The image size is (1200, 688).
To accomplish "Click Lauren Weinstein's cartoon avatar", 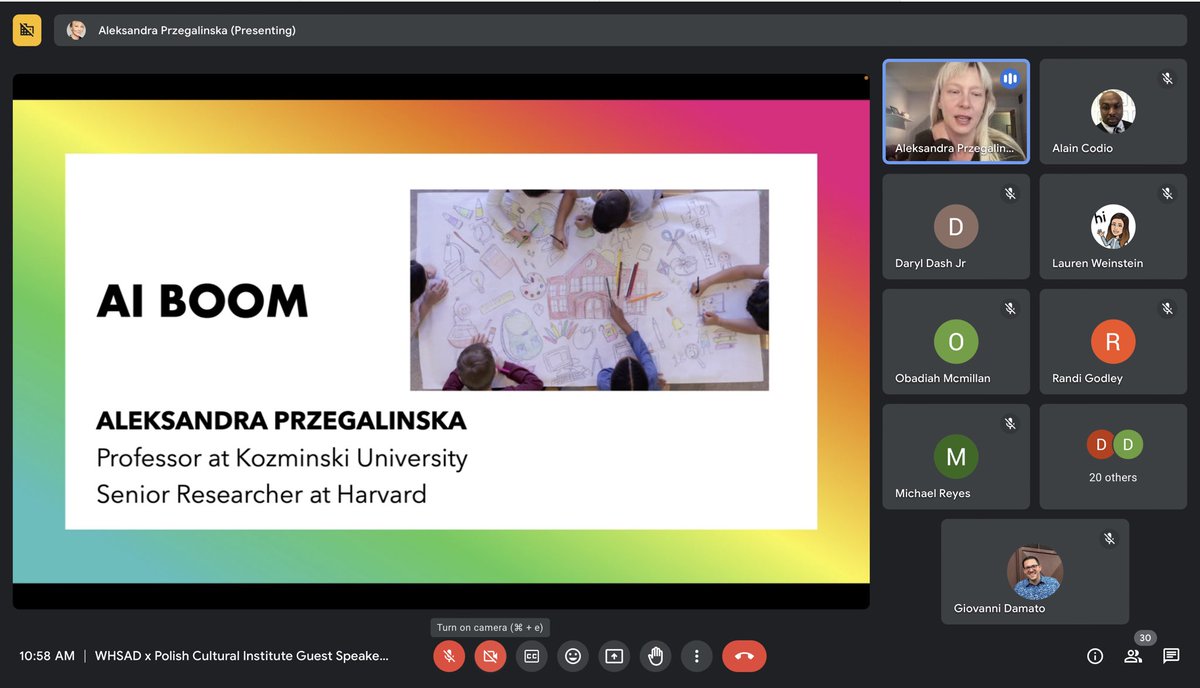I will coord(1112,227).
